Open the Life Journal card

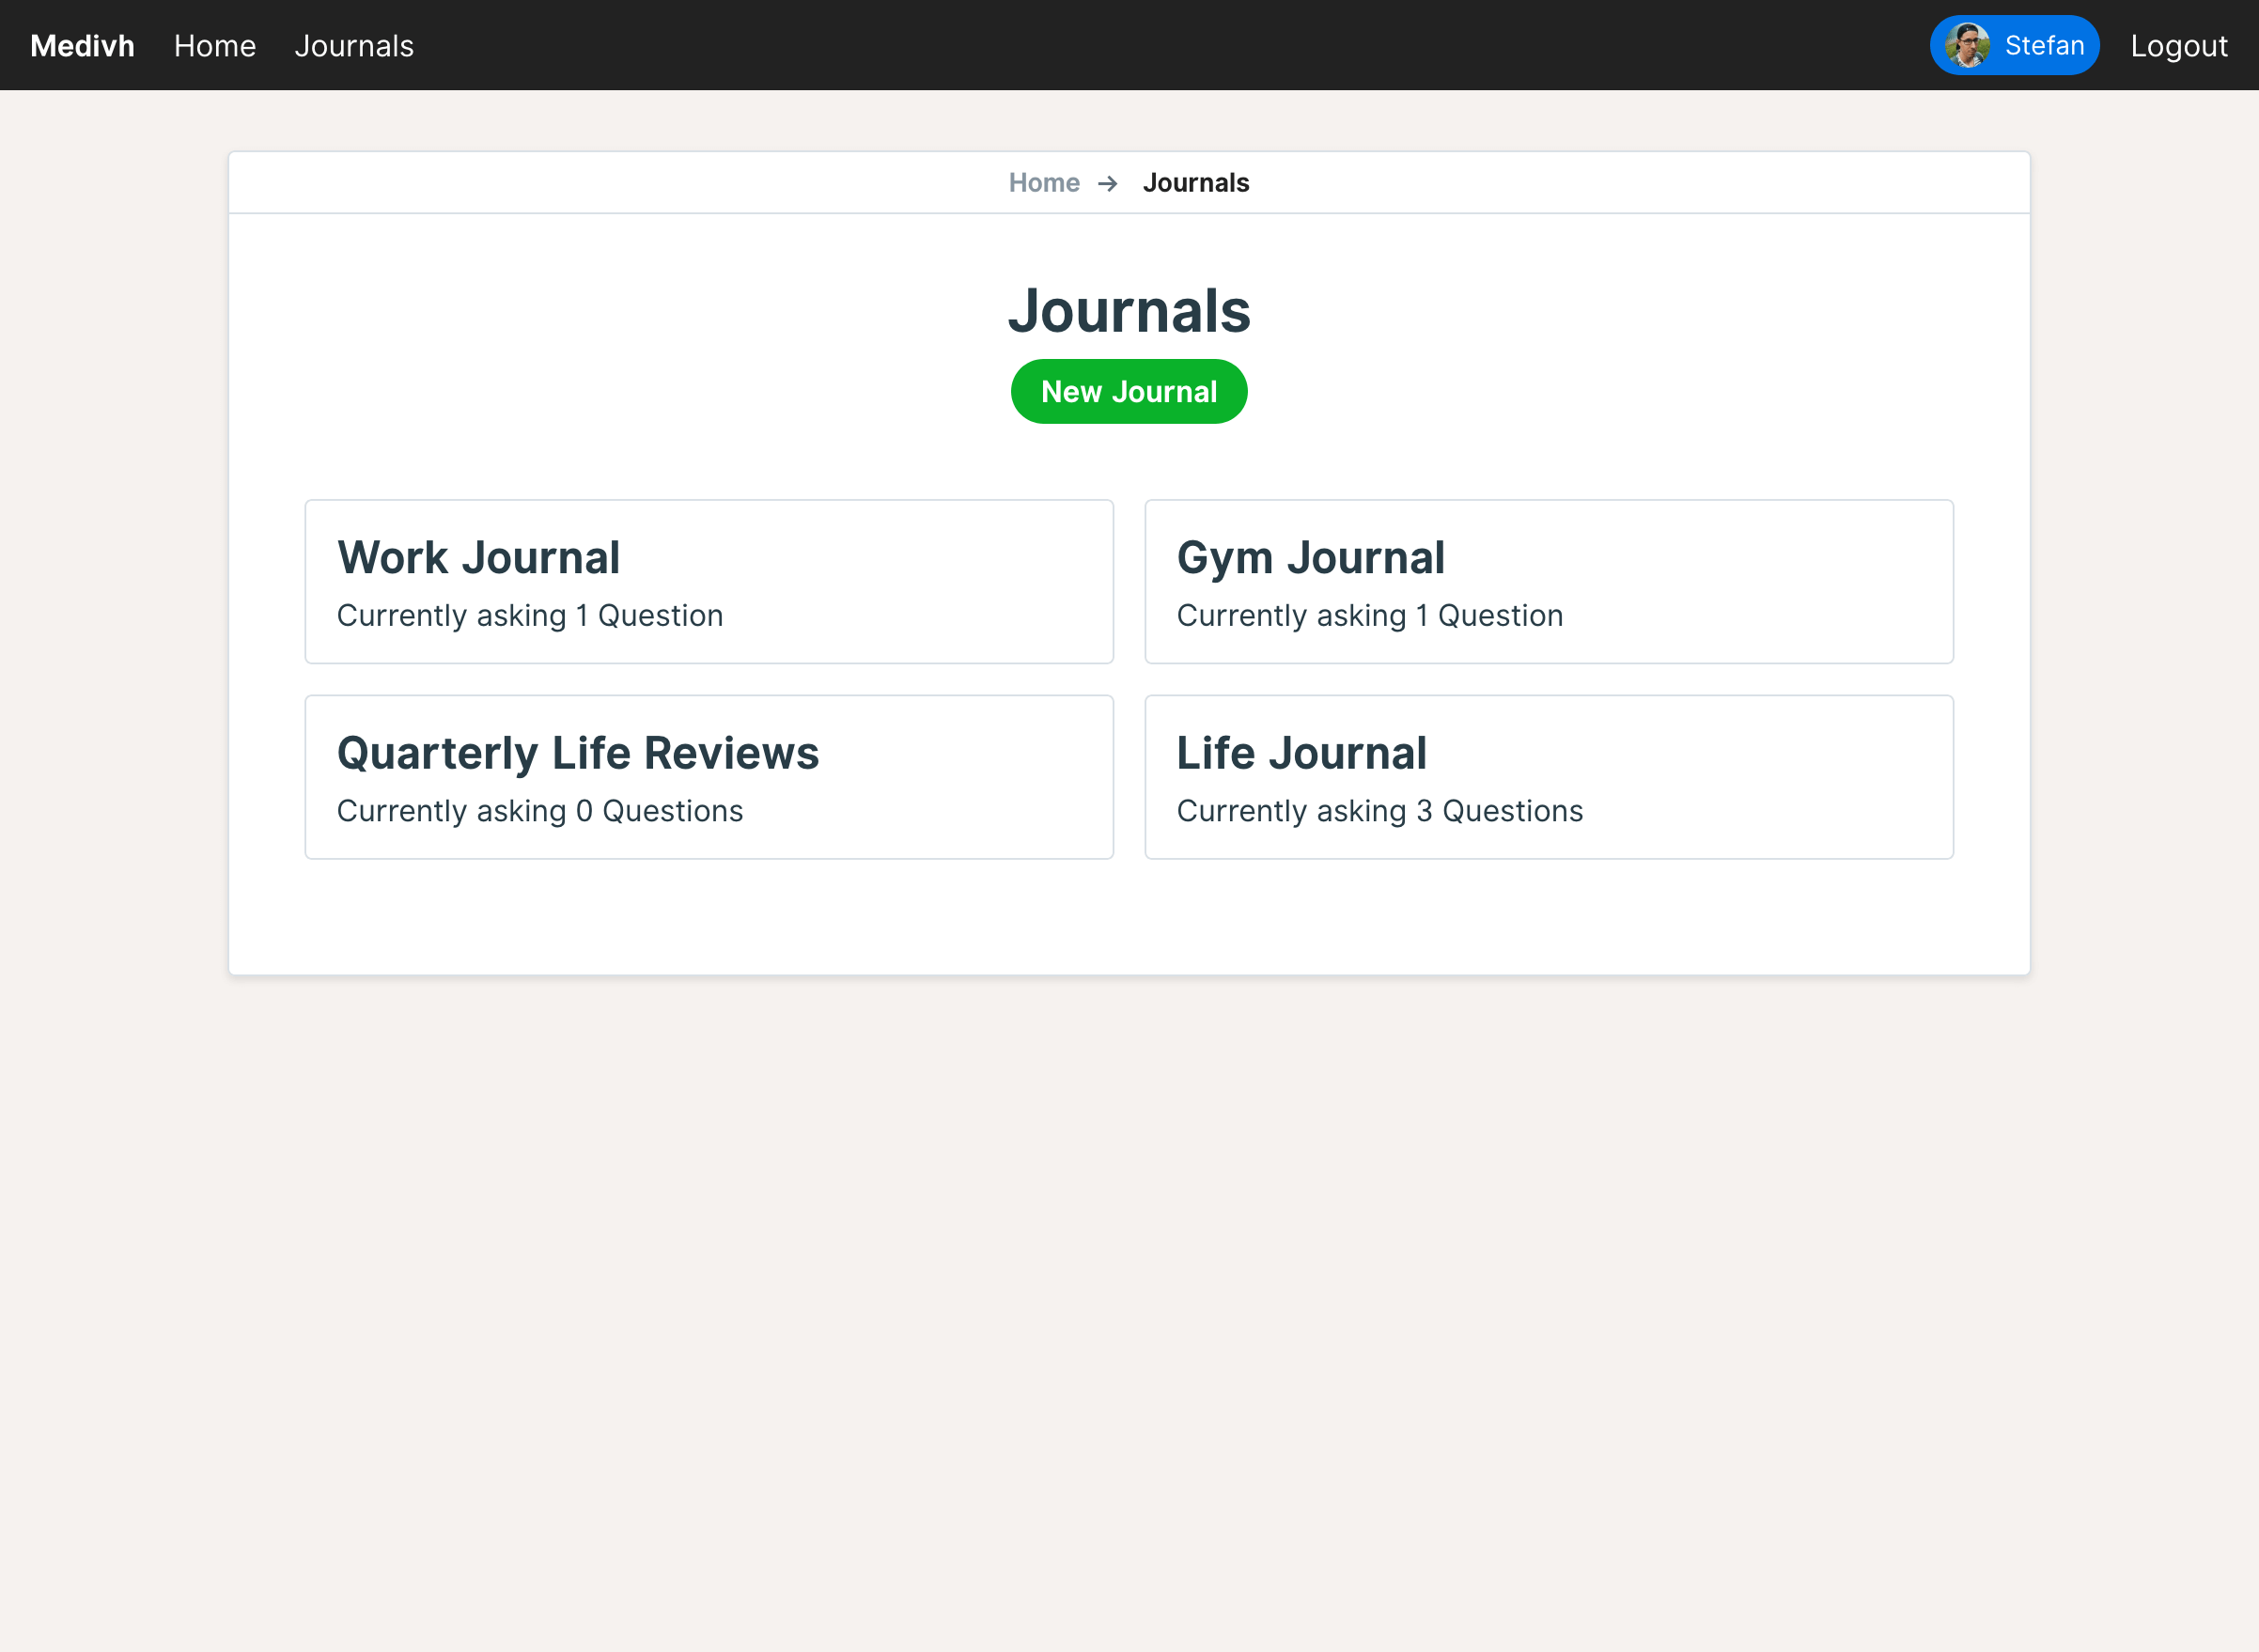[1548, 776]
